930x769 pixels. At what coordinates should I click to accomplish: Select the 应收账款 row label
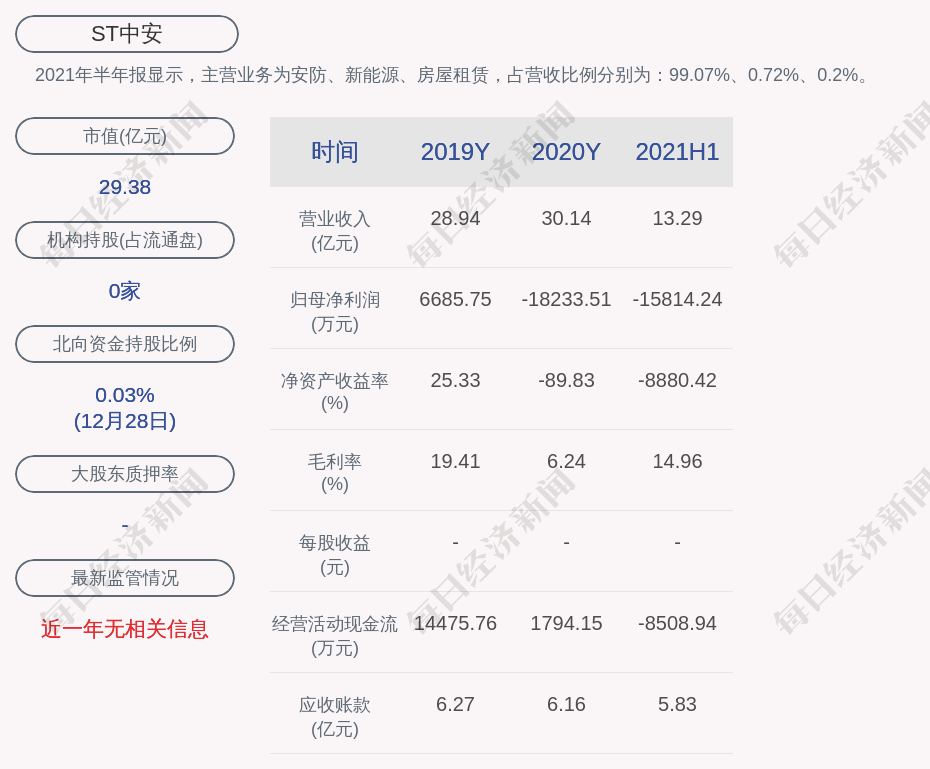coord(335,716)
